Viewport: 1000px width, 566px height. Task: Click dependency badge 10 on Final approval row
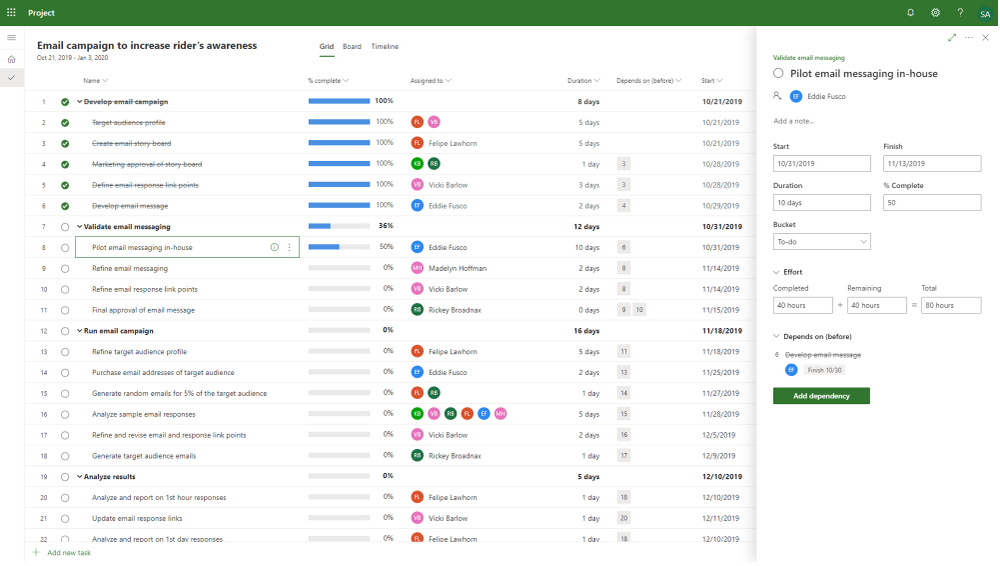point(639,310)
